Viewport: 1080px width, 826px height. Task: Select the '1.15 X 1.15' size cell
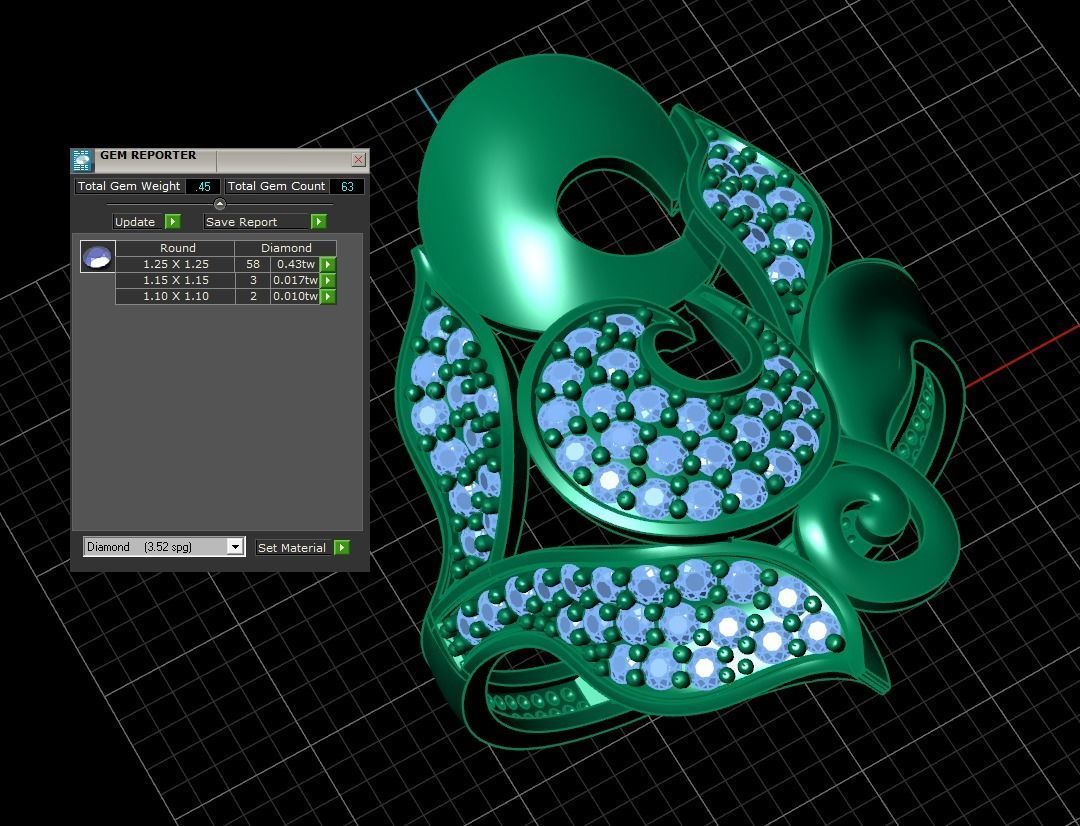click(x=176, y=280)
